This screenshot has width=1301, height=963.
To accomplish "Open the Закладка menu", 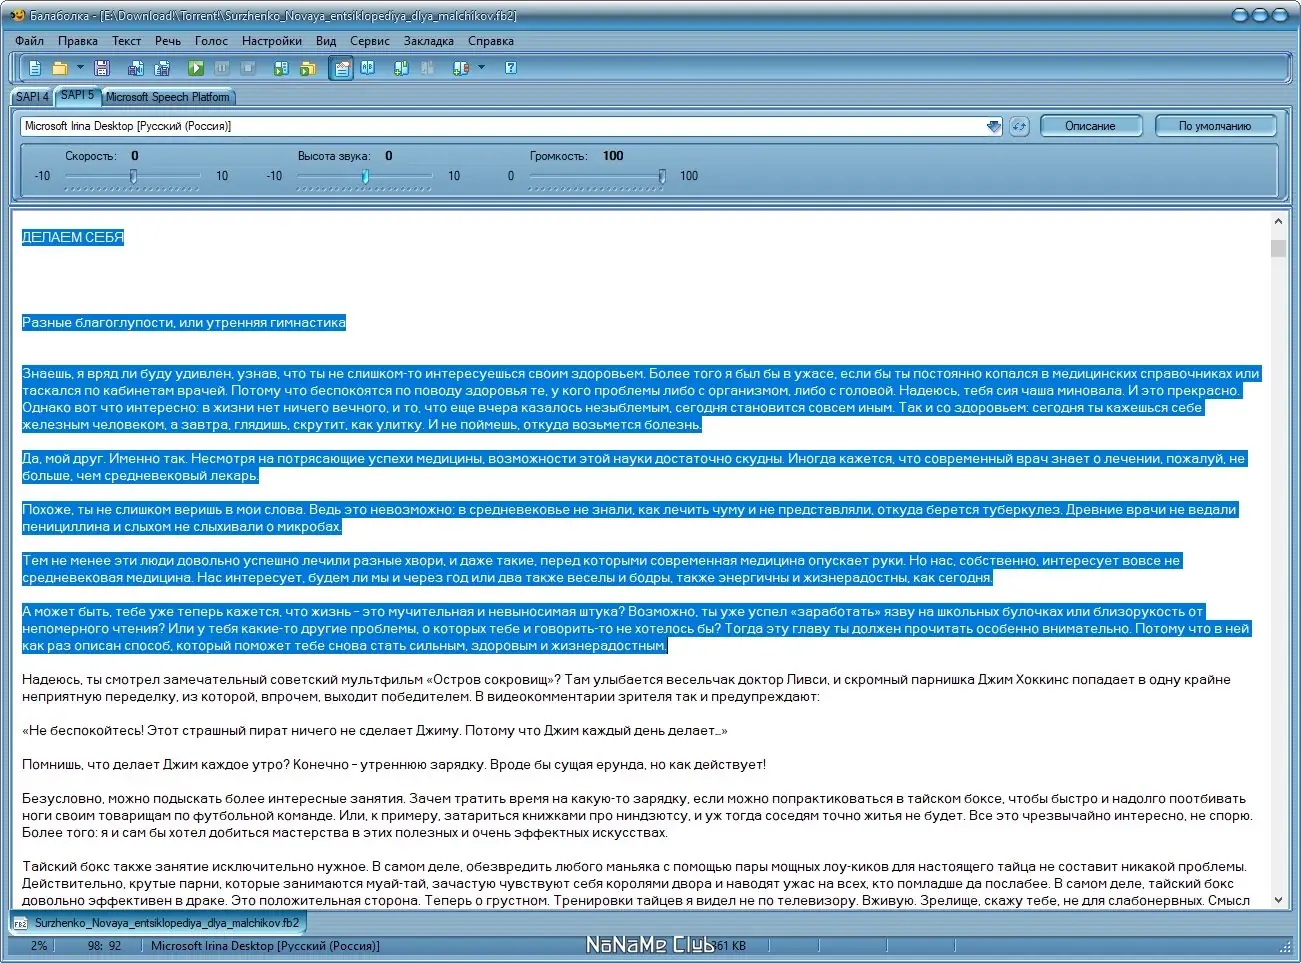I will tap(429, 41).
